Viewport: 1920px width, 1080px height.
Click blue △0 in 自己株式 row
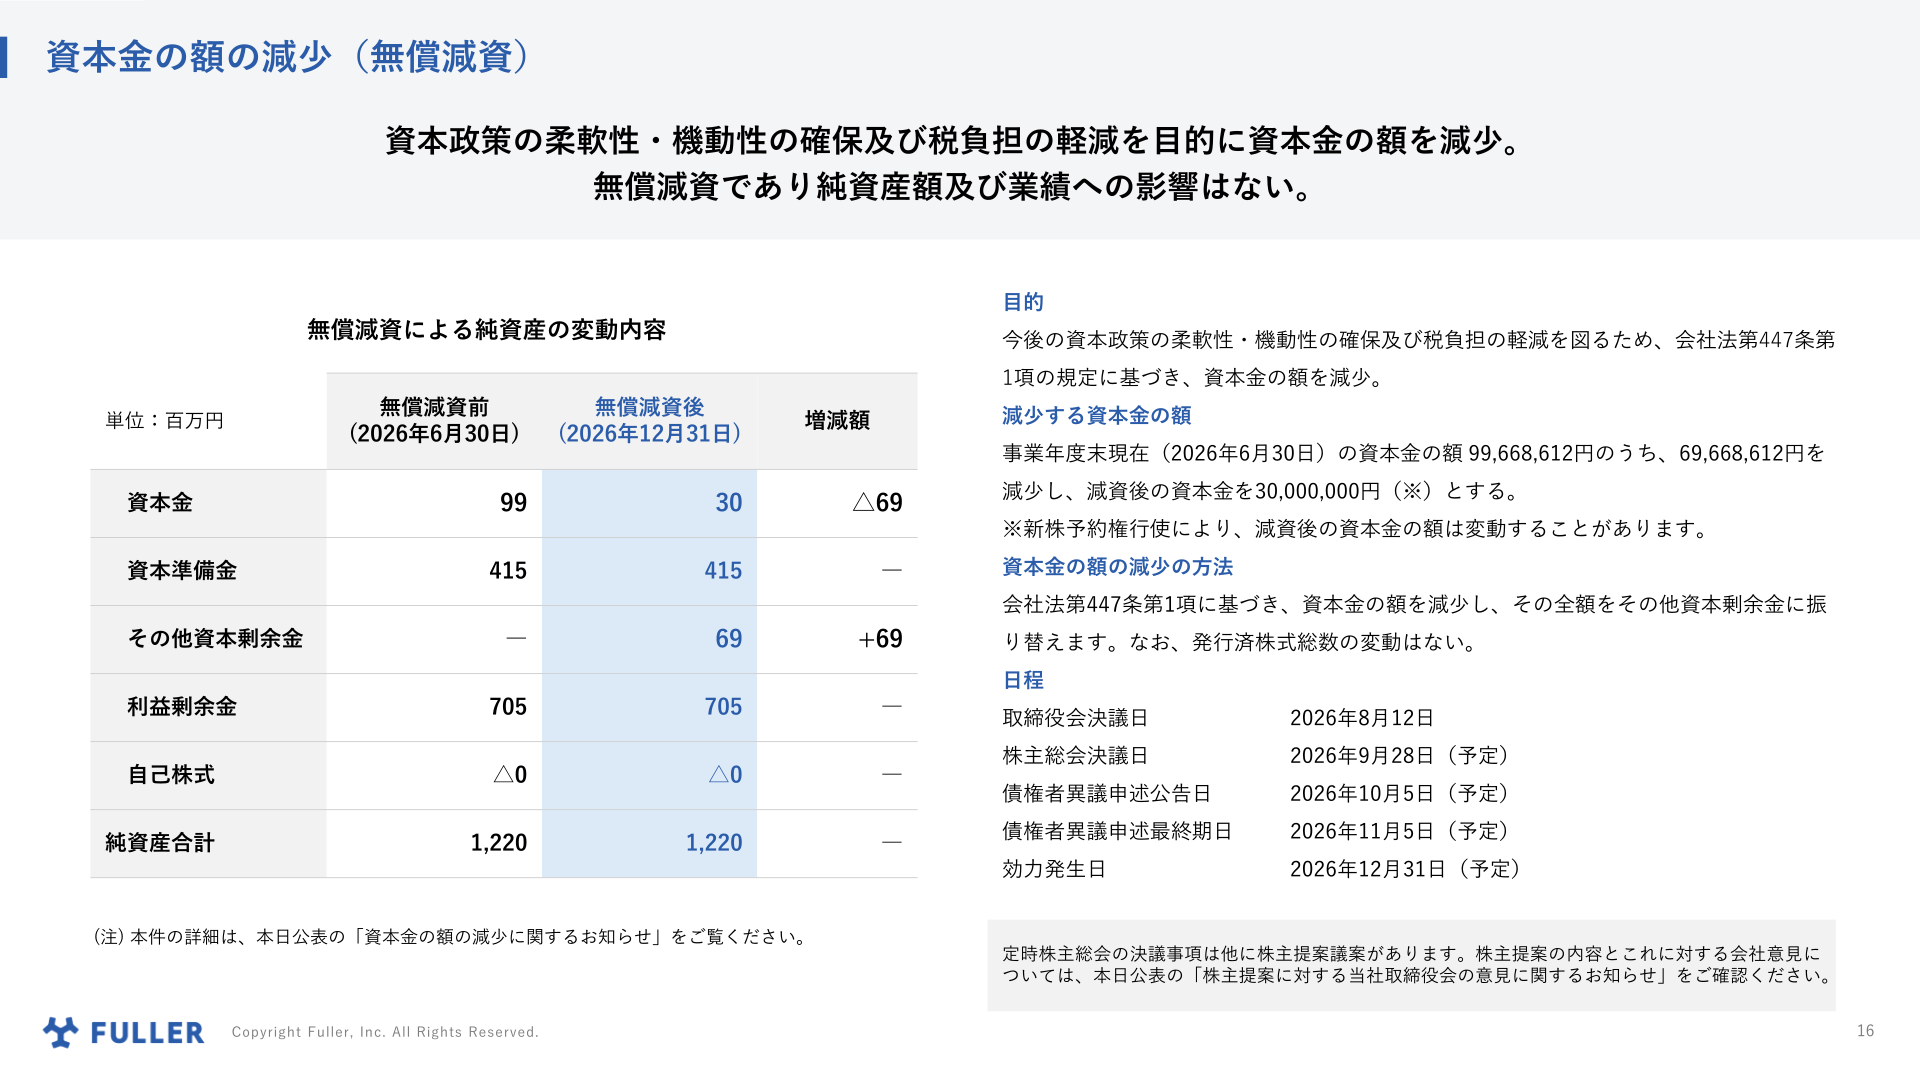point(725,775)
